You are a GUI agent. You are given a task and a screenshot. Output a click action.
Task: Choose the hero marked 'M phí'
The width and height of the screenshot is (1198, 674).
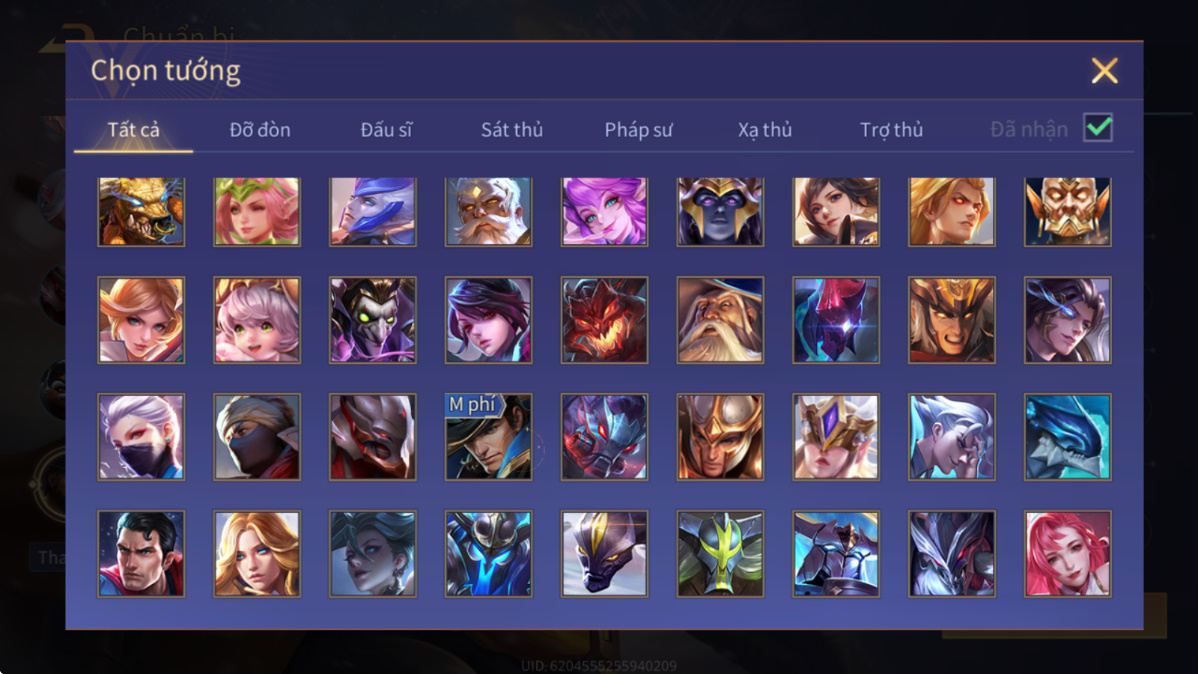pyautogui.click(x=488, y=437)
